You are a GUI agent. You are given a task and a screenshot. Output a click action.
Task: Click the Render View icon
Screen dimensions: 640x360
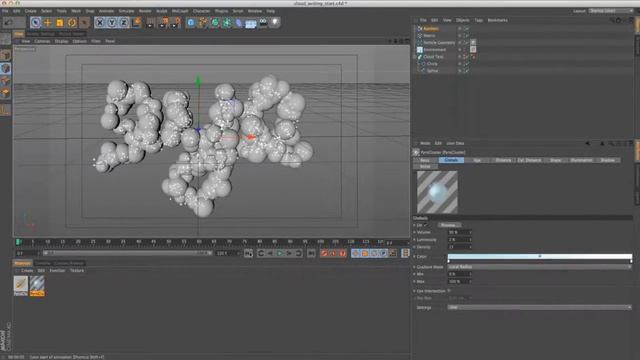(151, 22)
